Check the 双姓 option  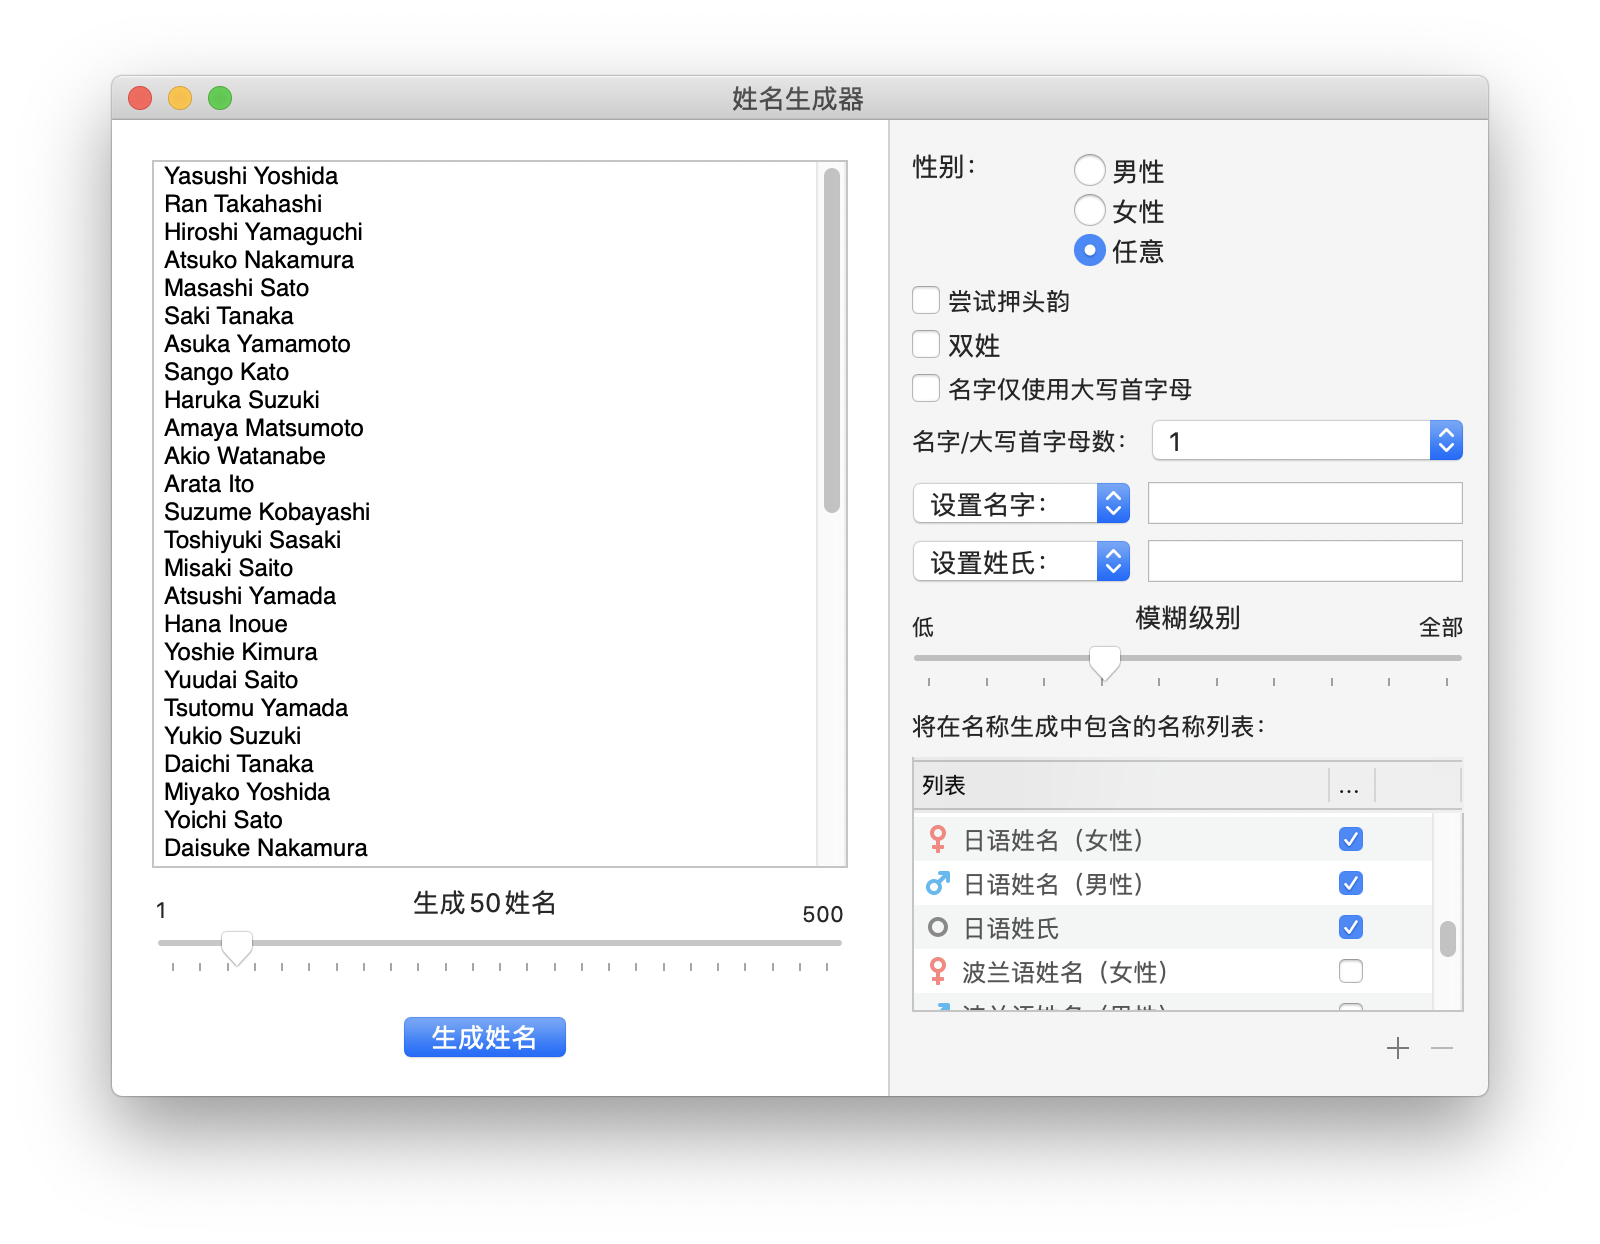[x=925, y=344]
